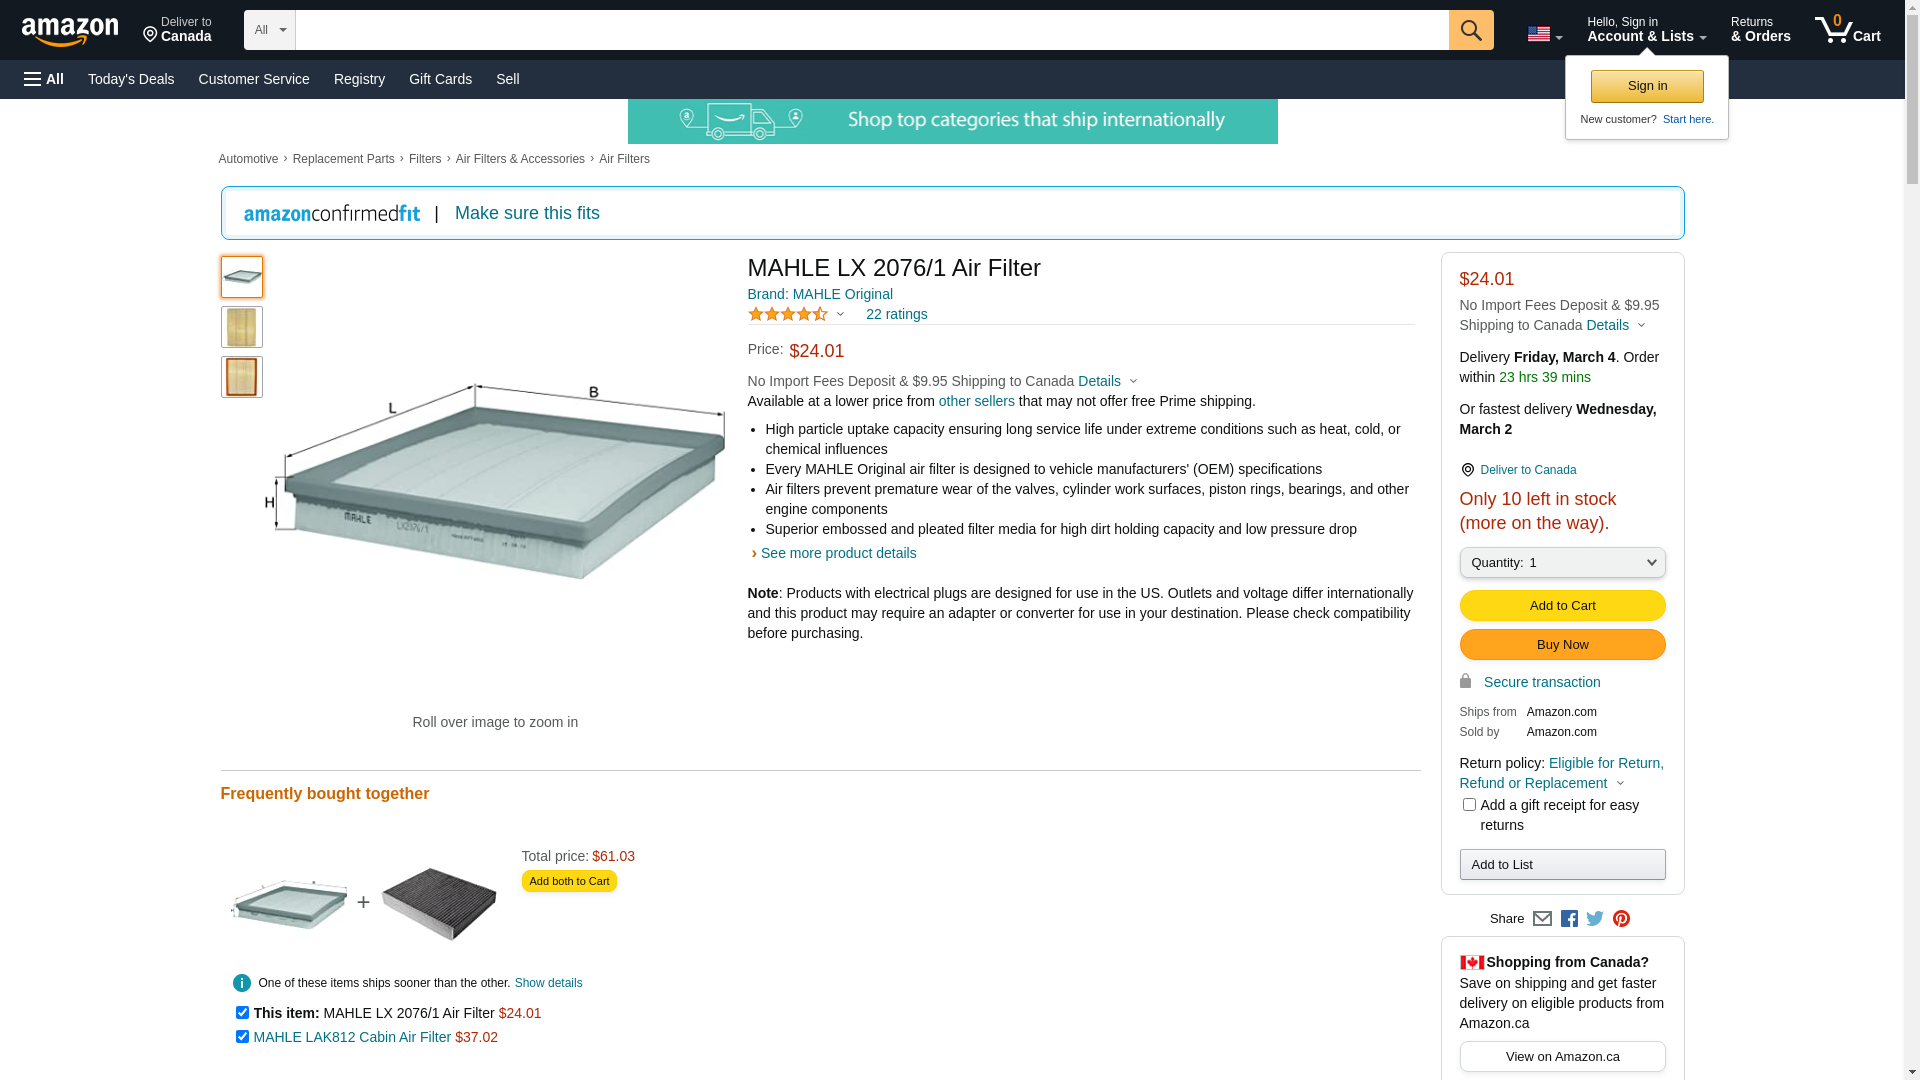Open the 22 ratings link
The height and width of the screenshot is (1080, 1920).
click(897, 314)
